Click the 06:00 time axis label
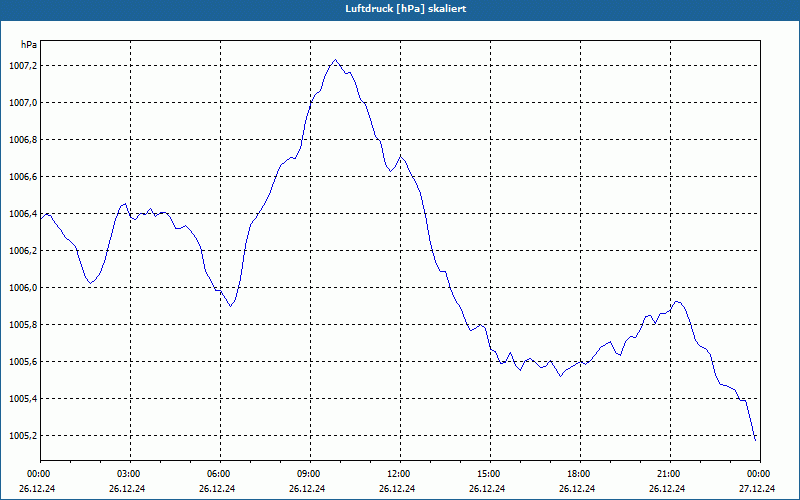Screen dimensions: 800x500 pos(220,474)
